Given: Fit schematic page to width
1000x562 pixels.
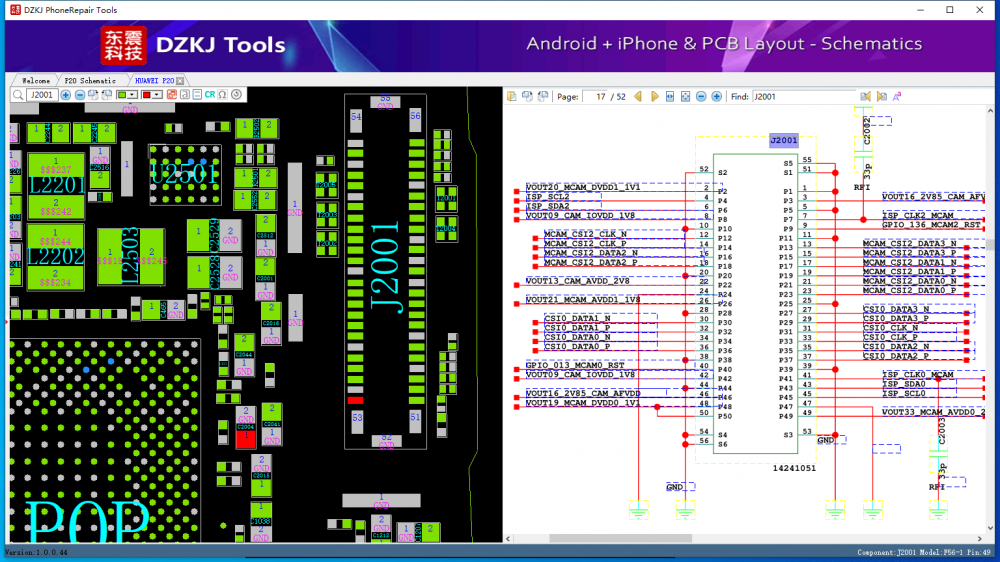Looking at the screenshot, I should click(x=670, y=97).
